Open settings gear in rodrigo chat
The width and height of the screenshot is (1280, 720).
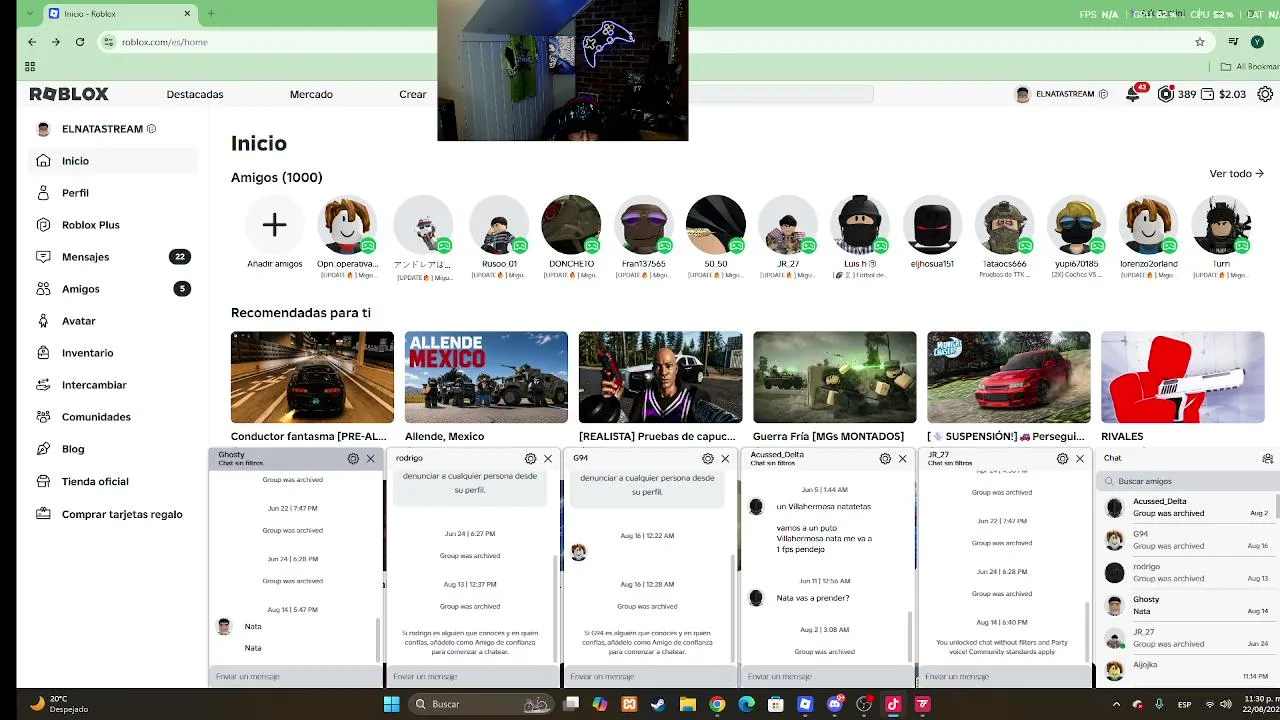[530, 459]
